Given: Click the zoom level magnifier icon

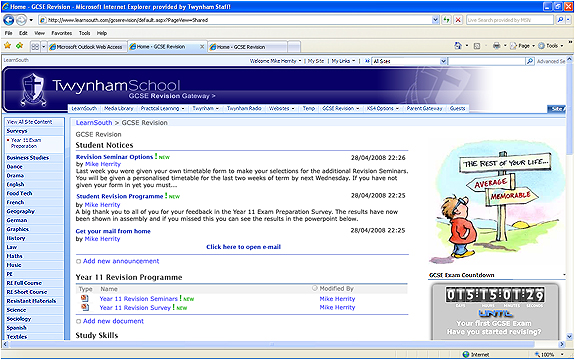Looking at the screenshot, I should pos(537,355).
